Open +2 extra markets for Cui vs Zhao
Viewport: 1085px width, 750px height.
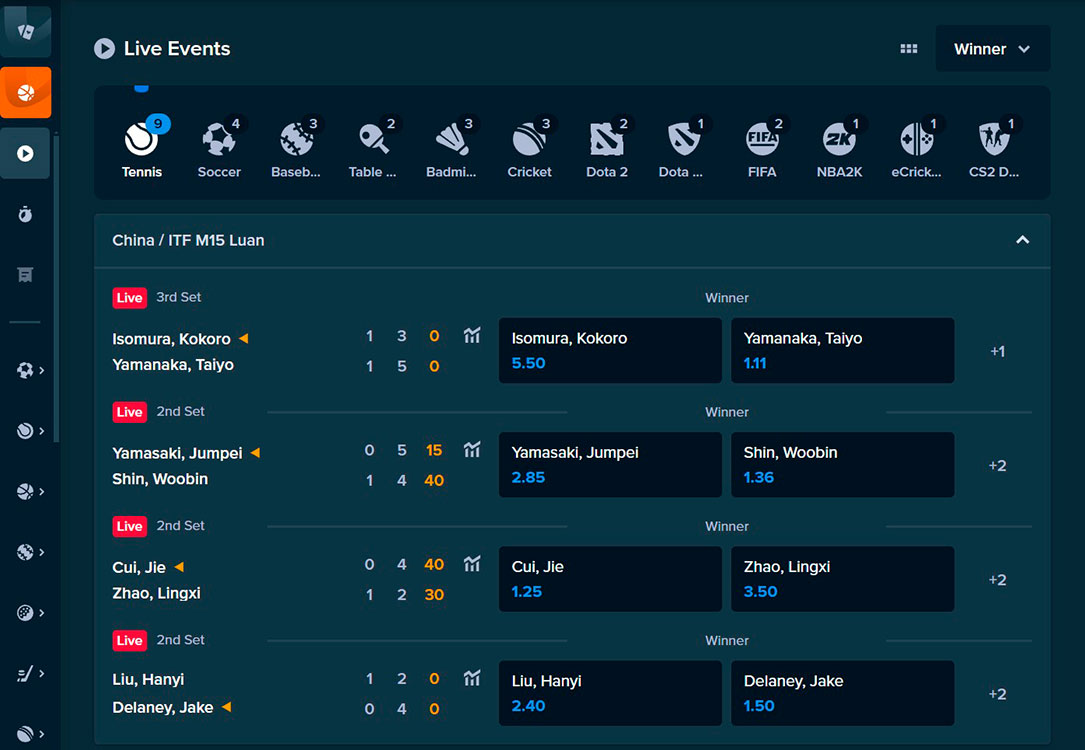click(997, 579)
